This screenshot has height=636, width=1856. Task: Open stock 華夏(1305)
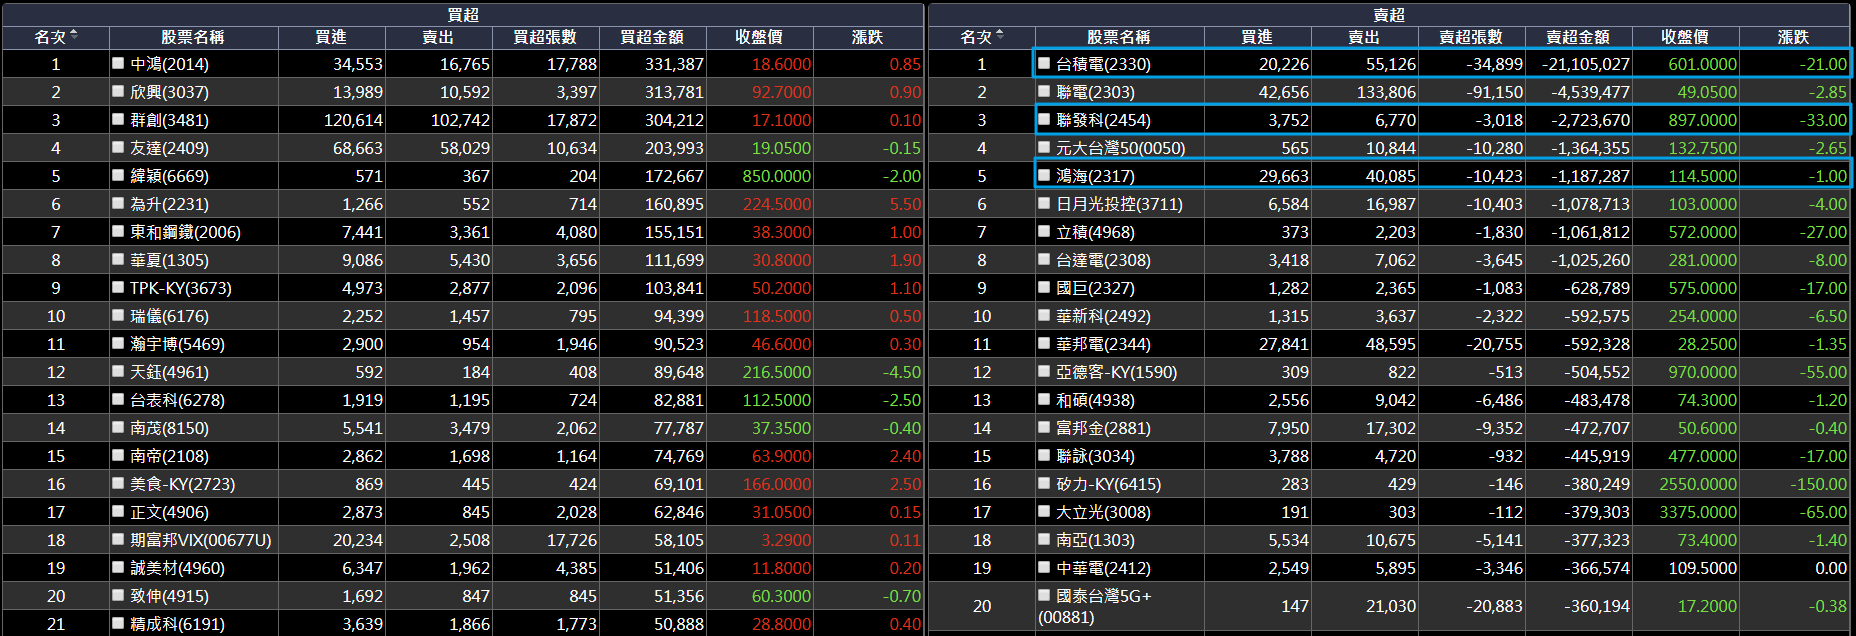click(169, 260)
